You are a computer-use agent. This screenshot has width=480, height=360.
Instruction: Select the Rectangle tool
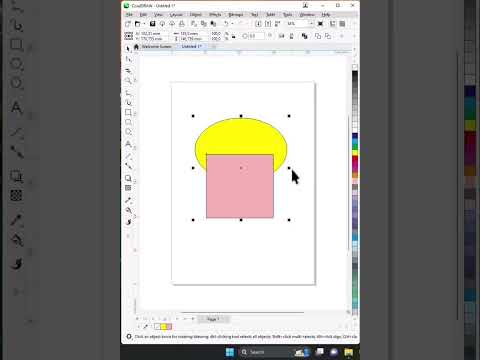(x=128, y=112)
